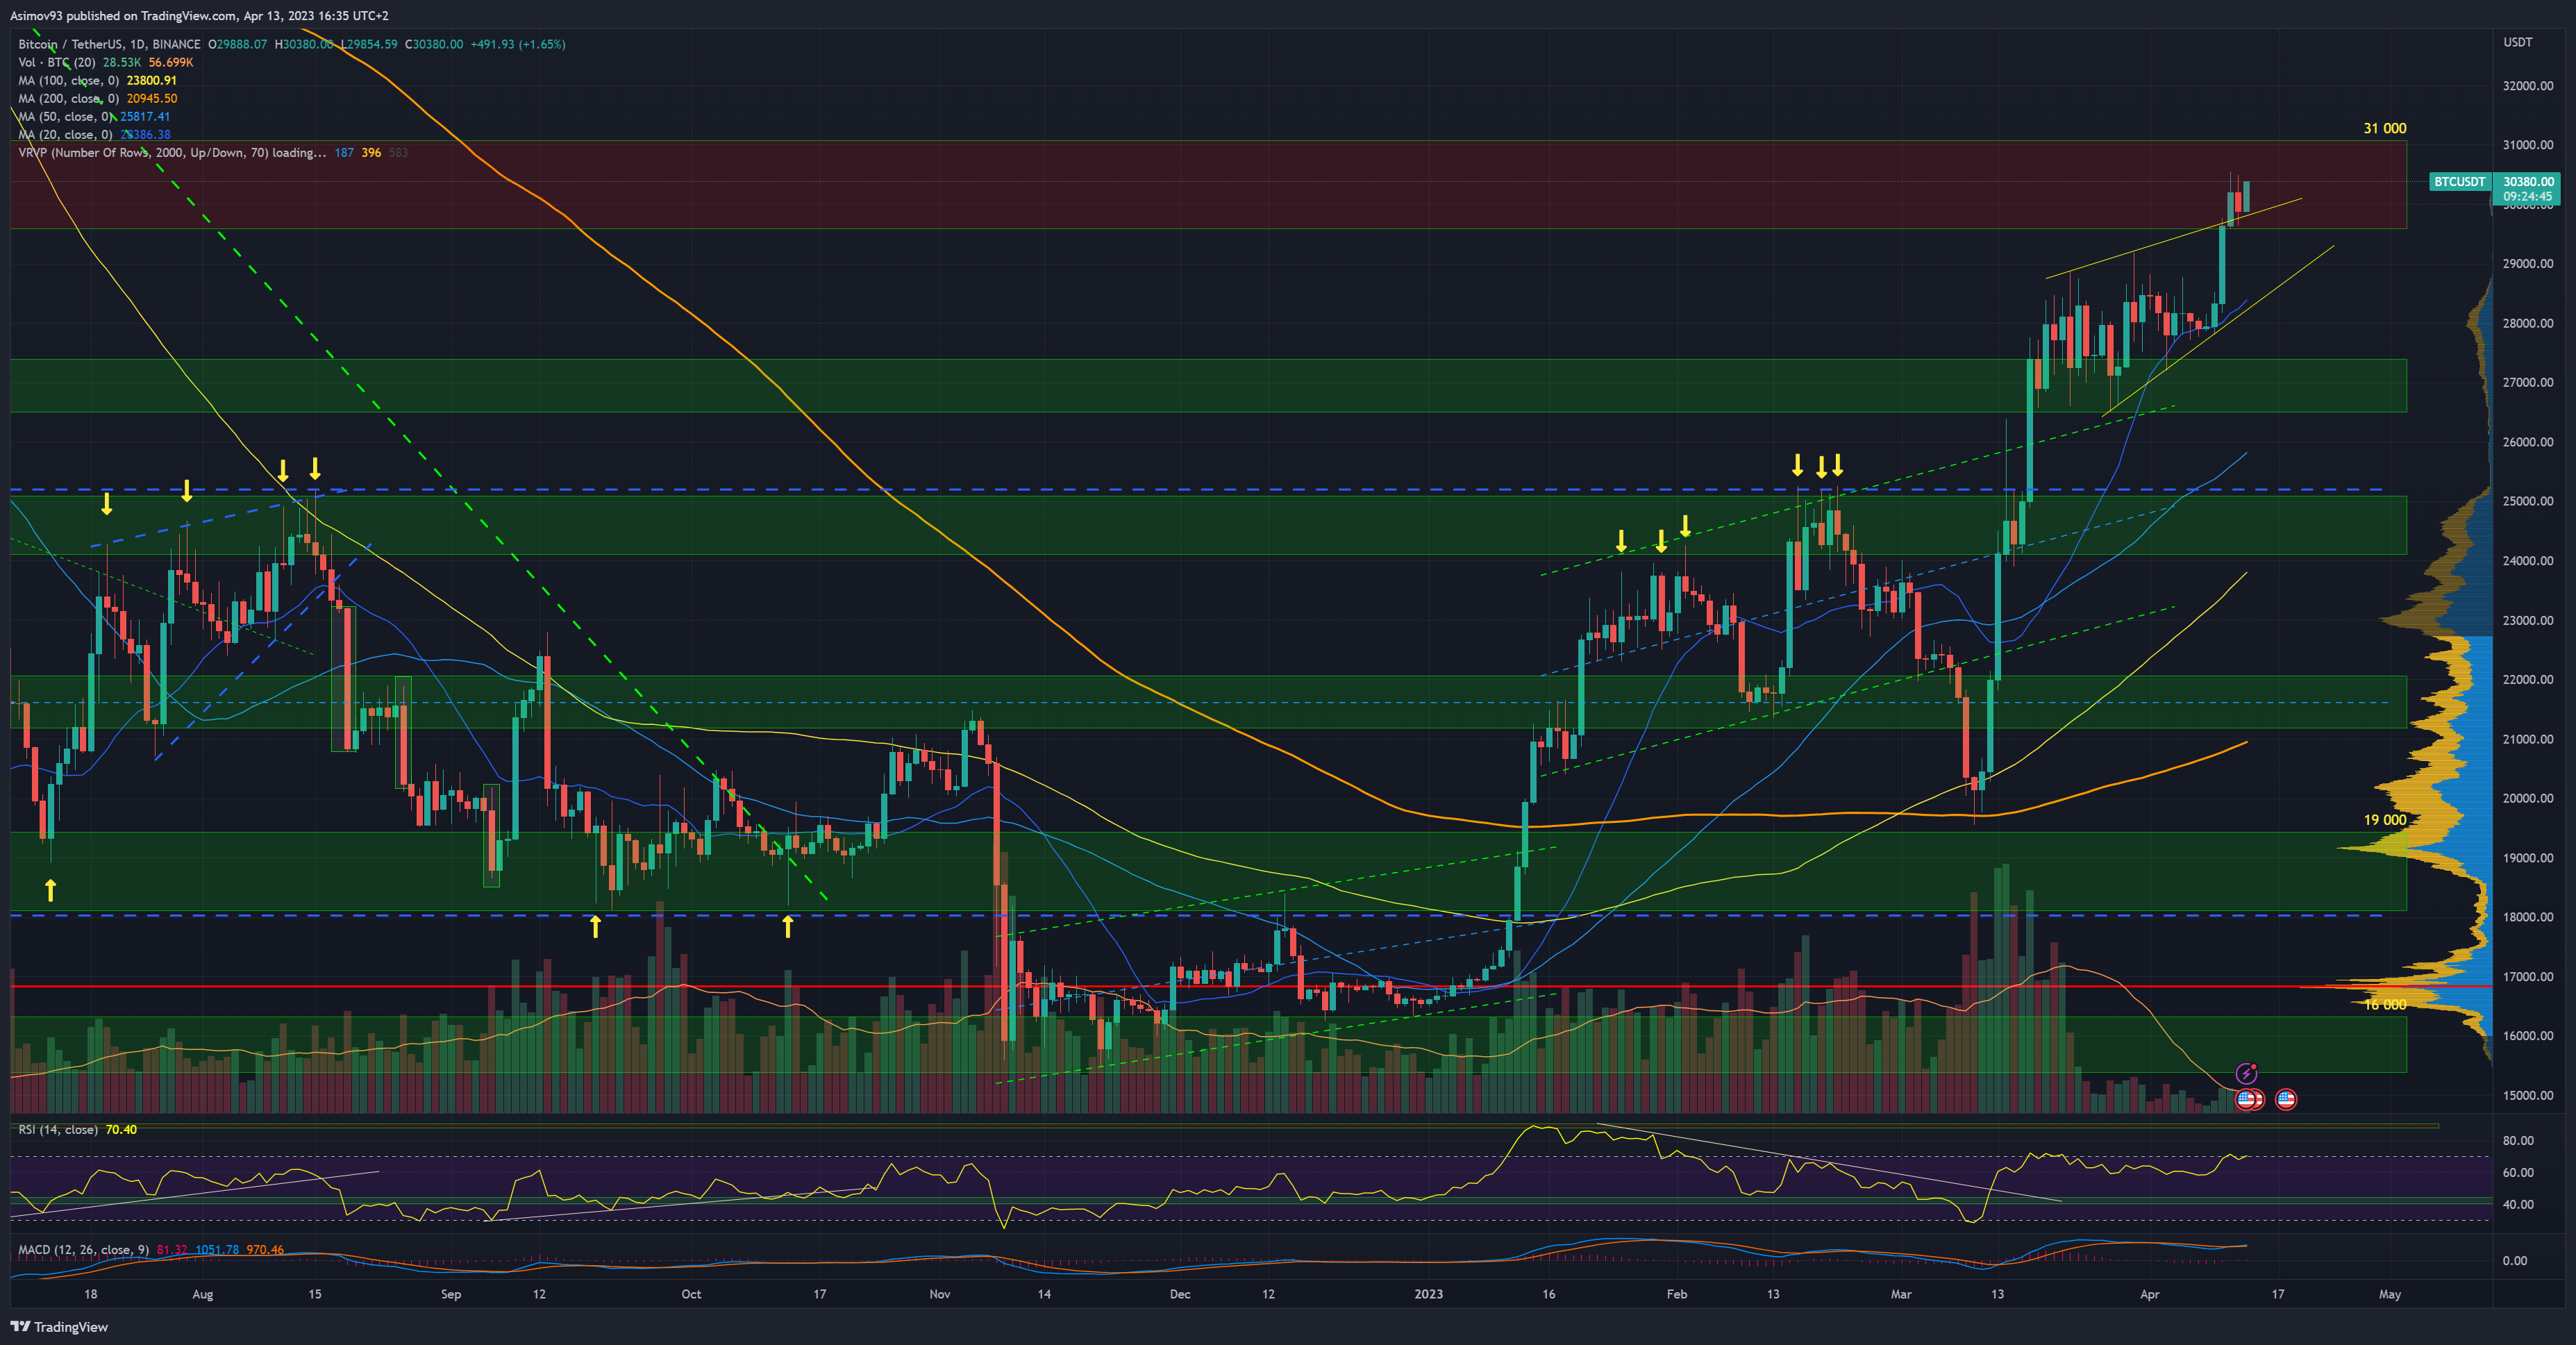Screen dimensions: 2576x1345
Task: Click the rightmost US flag economic event icon
Action: click(x=2286, y=1099)
